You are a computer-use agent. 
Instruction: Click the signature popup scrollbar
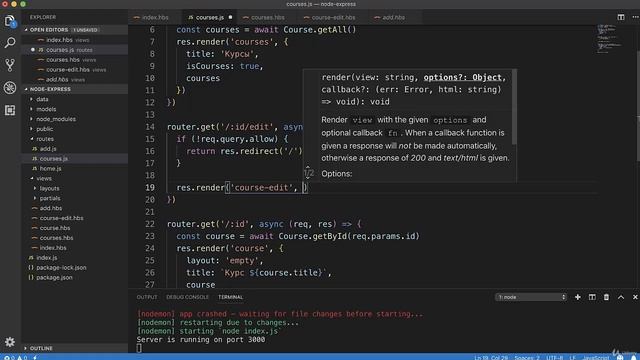pyautogui.click(x=514, y=107)
